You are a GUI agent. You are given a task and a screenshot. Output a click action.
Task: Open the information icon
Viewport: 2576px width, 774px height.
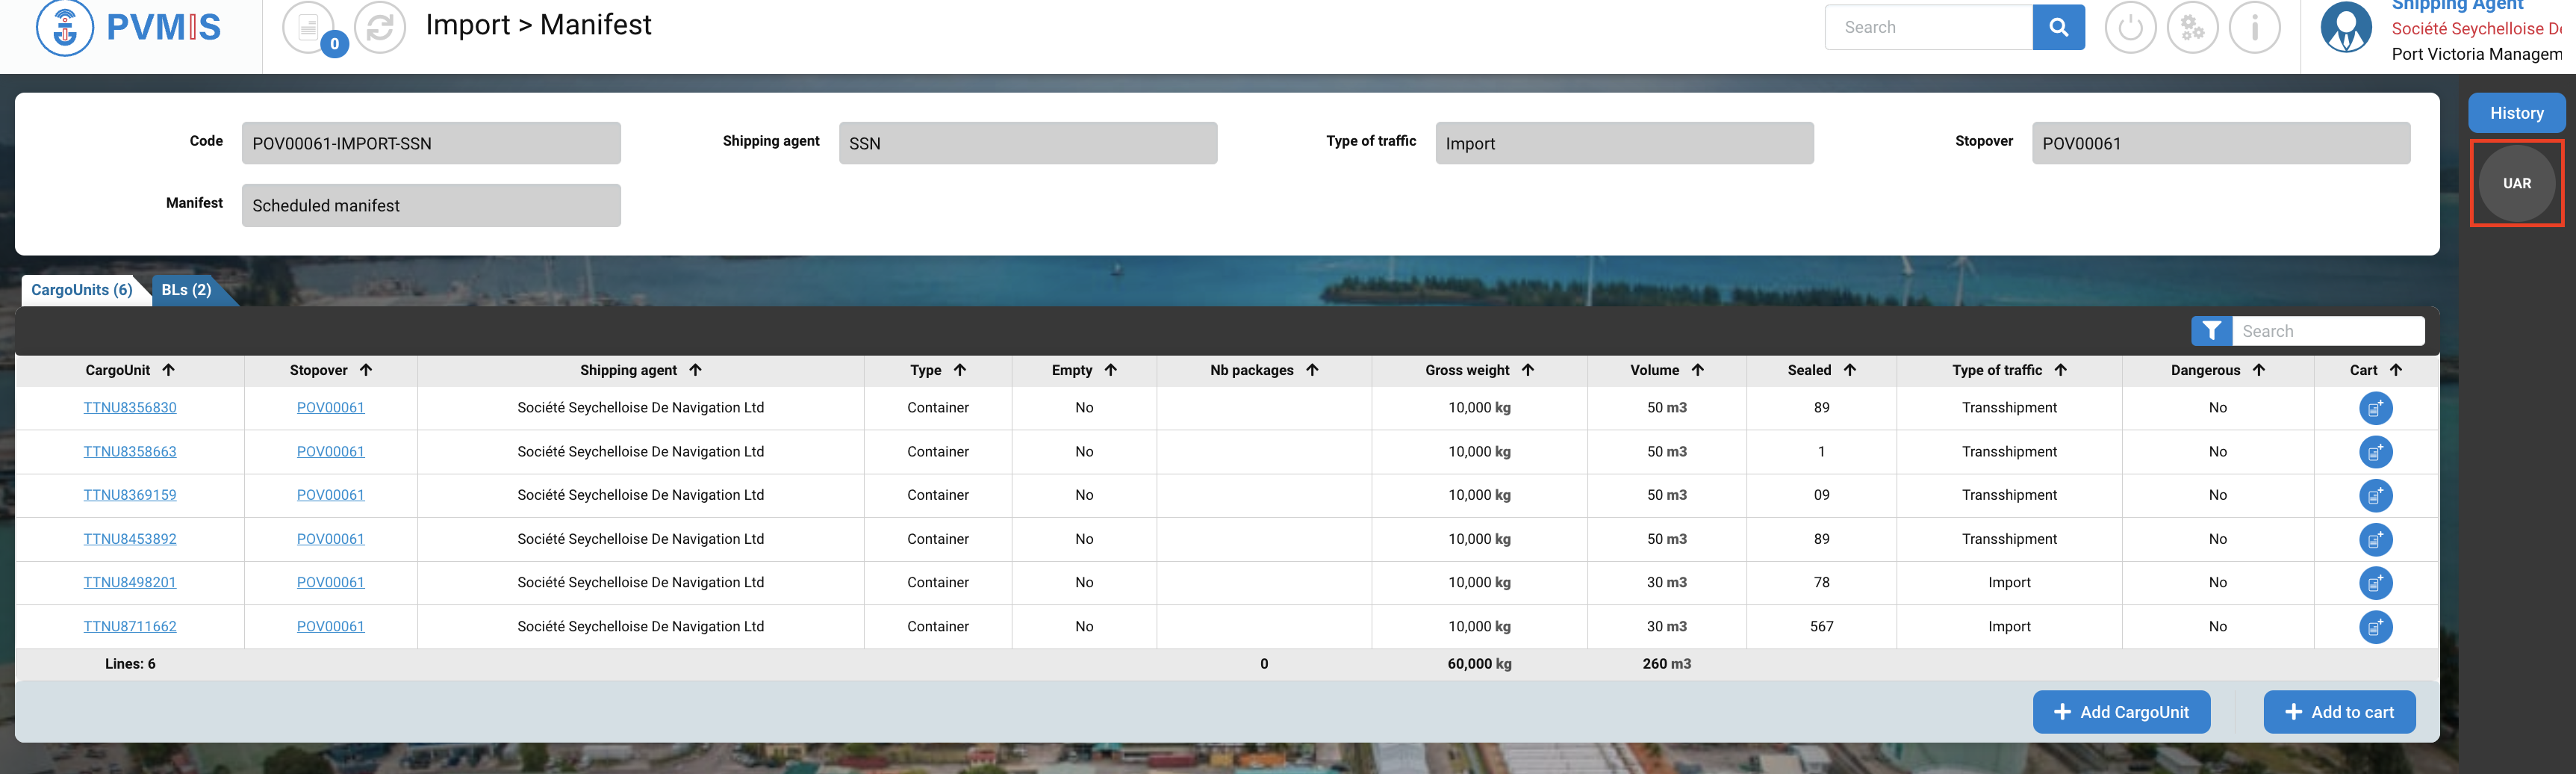[2254, 27]
